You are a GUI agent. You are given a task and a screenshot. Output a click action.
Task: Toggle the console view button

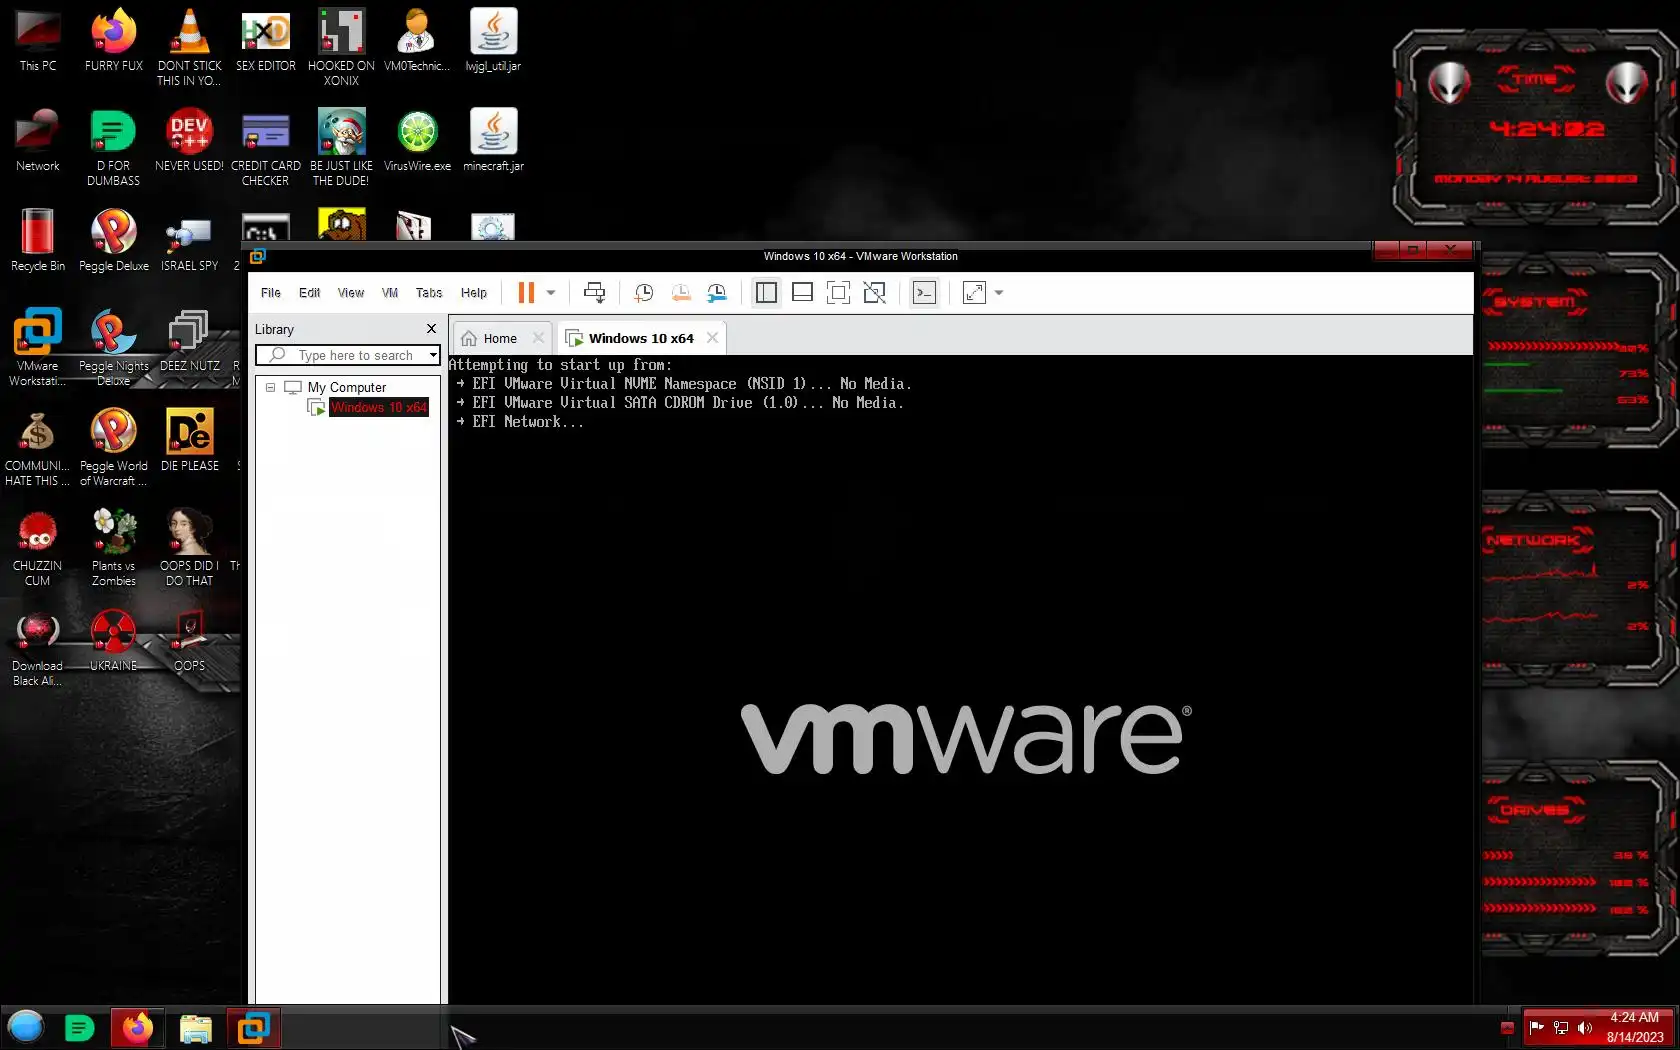[x=925, y=292]
